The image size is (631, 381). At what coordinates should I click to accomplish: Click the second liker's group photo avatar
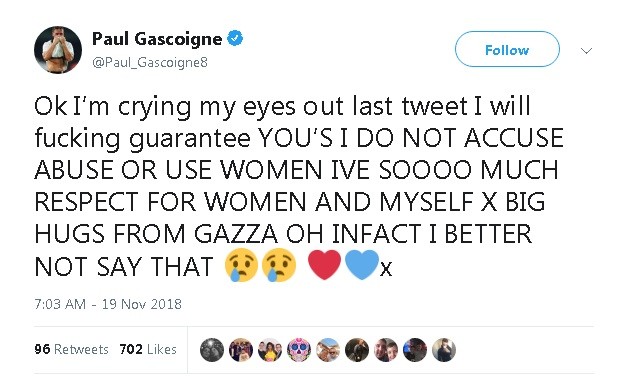[x=241, y=350]
